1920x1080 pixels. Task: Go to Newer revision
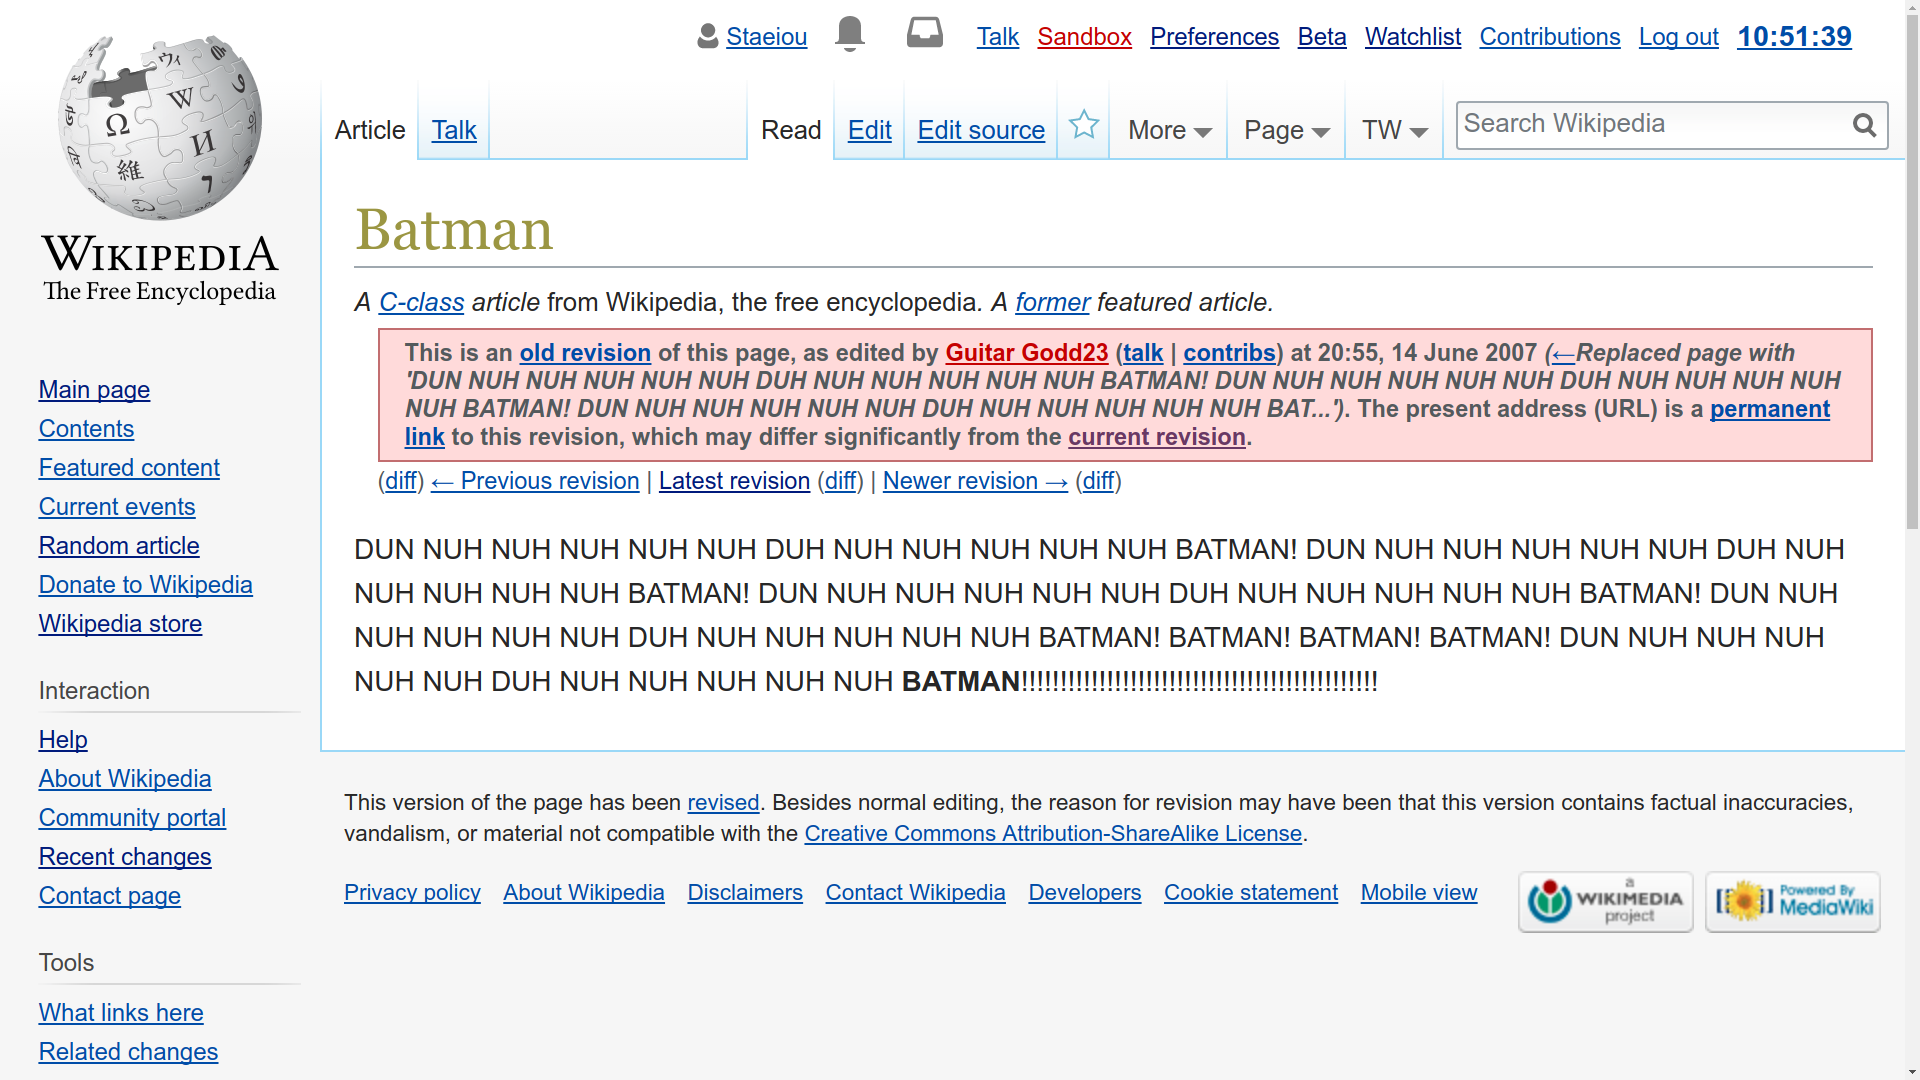(x=975, y=481)
